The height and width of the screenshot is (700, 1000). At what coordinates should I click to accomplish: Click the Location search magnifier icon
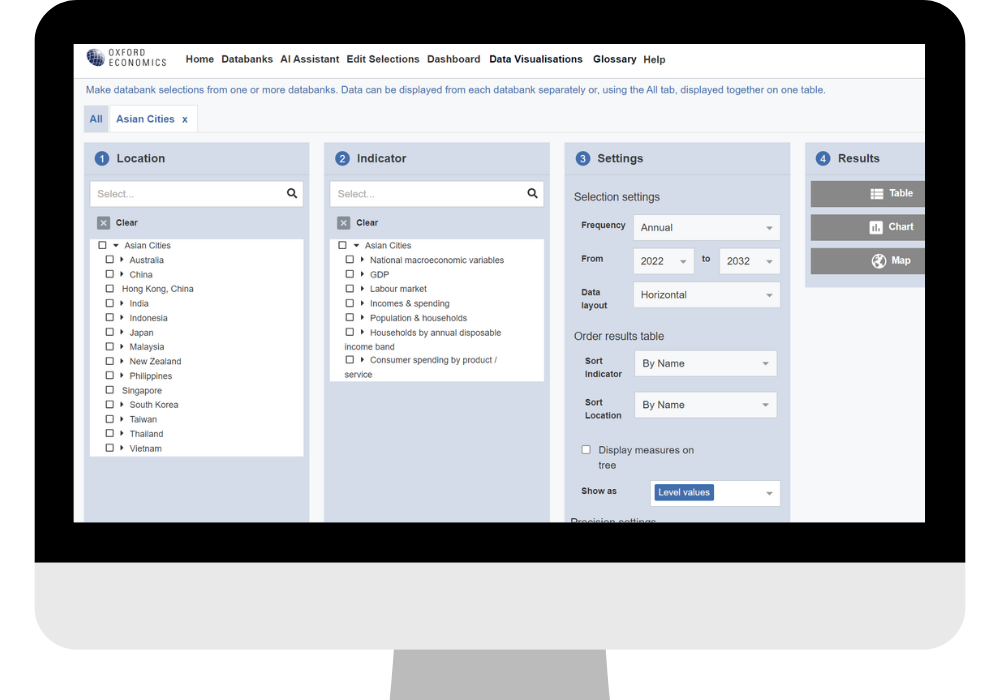click(292, 194)
